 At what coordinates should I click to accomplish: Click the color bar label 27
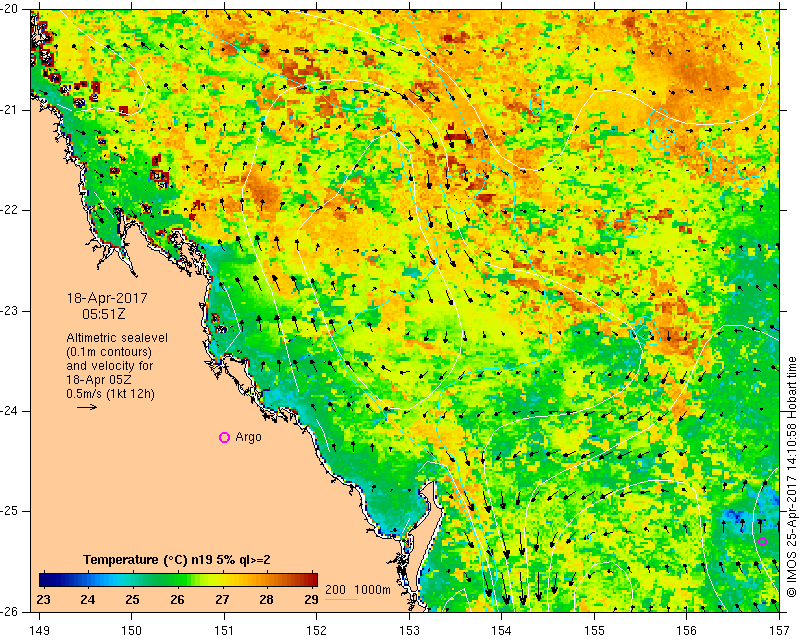[222, 600]
